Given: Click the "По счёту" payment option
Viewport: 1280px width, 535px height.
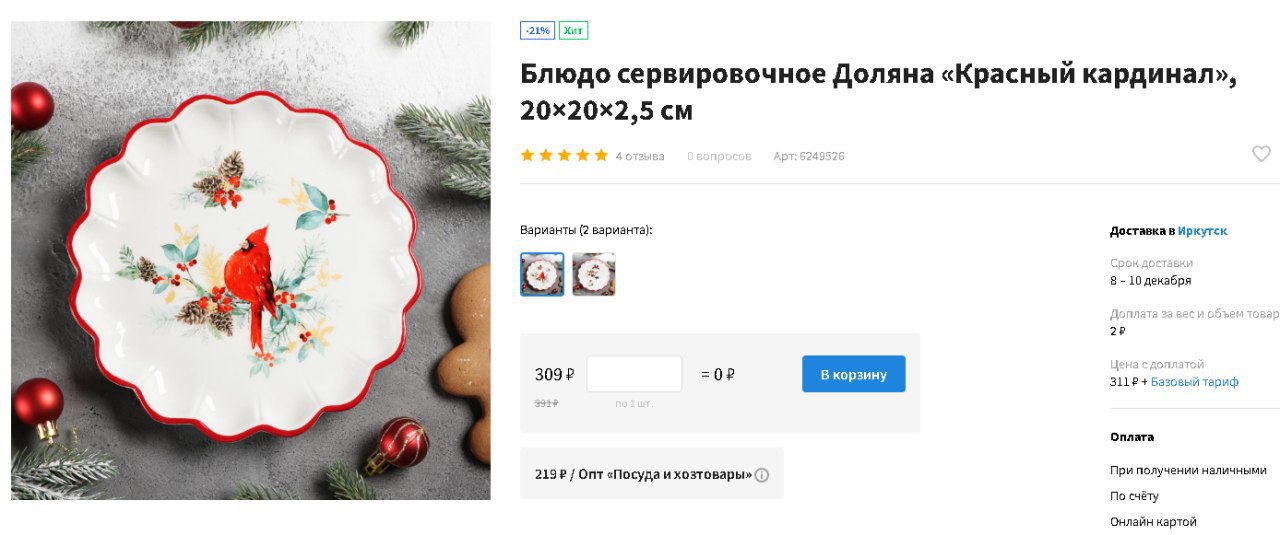Looking at the screenshot, I should point(1134,496).
